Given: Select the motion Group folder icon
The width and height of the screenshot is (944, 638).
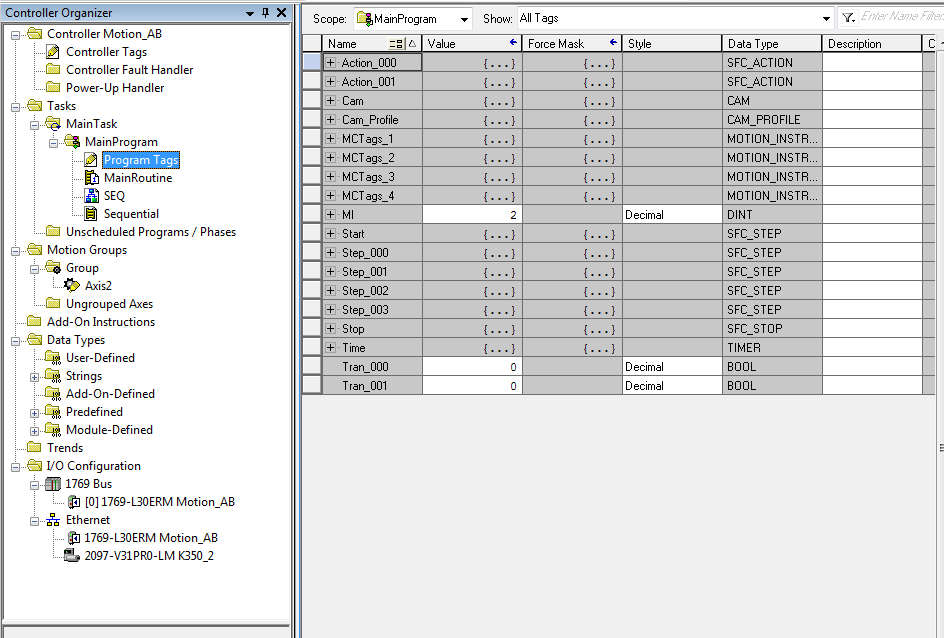Looking at the screenshot, I should (54, 268).
